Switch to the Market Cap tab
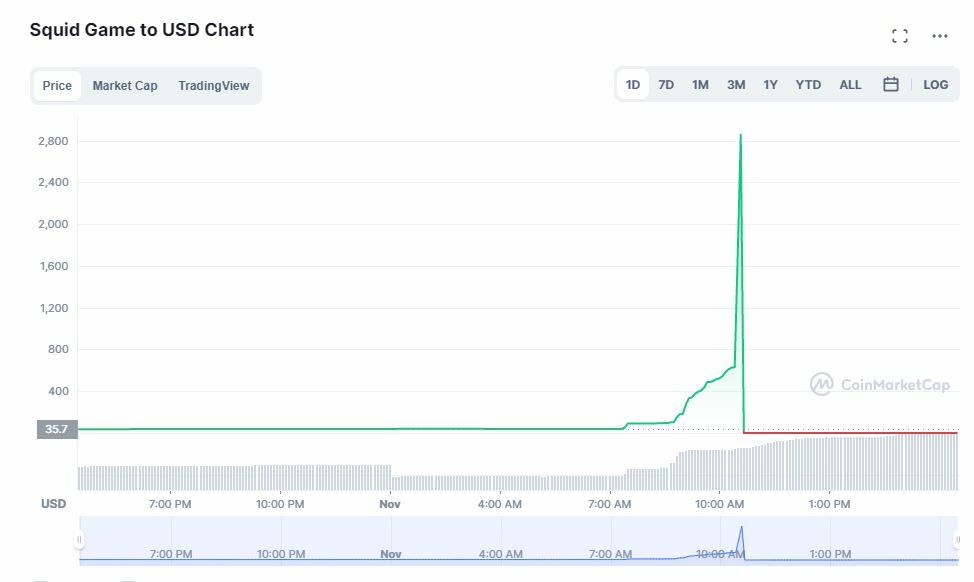This screenshot has height=582, width=974. tap(125, 86)
